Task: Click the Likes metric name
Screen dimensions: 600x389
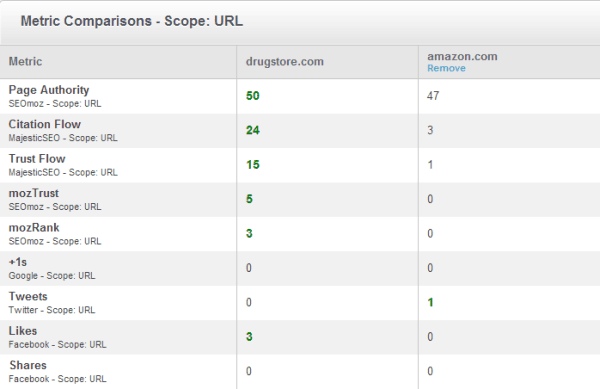Action: [x=23, y=330]
